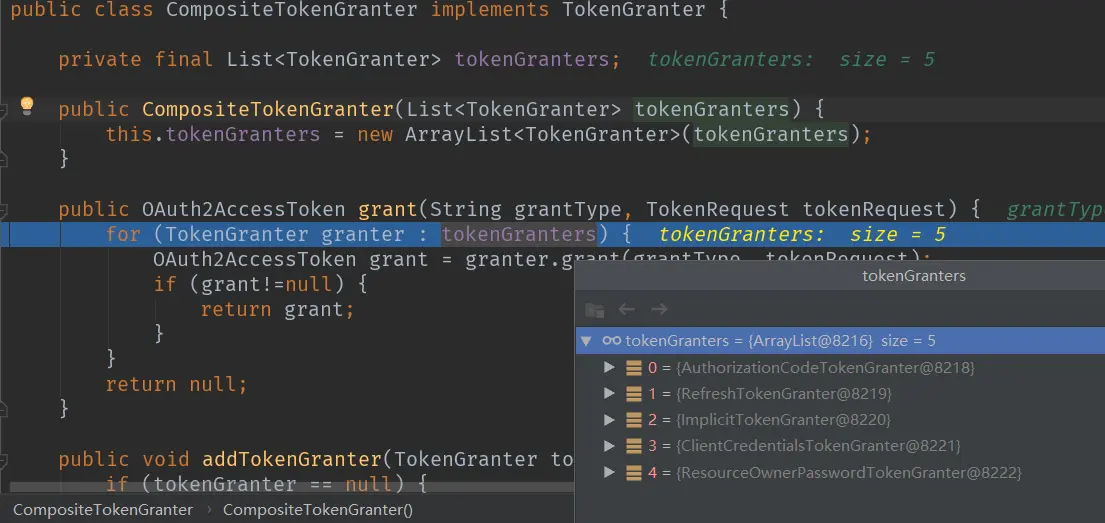Click the yellow lightbulb intention icon

tap(27, 106)
